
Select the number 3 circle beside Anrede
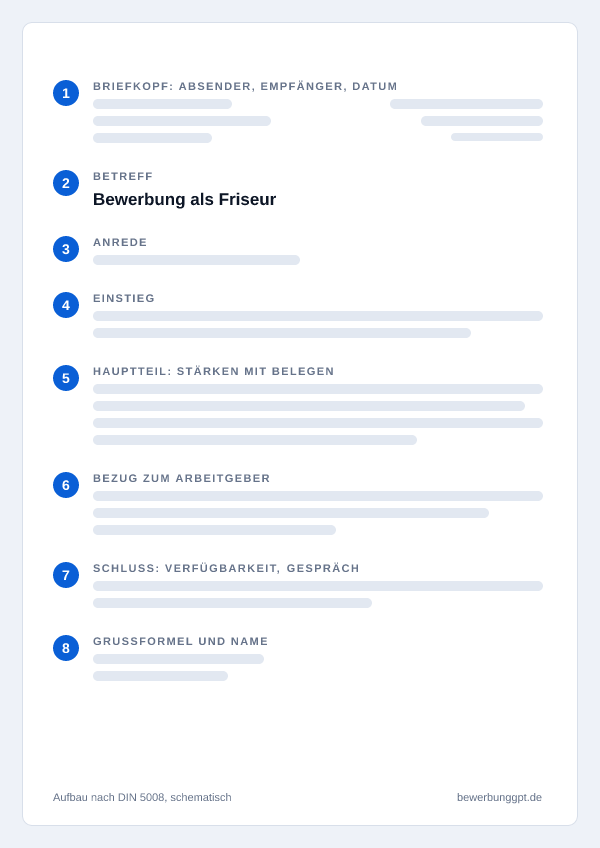(x=66, y=249)
